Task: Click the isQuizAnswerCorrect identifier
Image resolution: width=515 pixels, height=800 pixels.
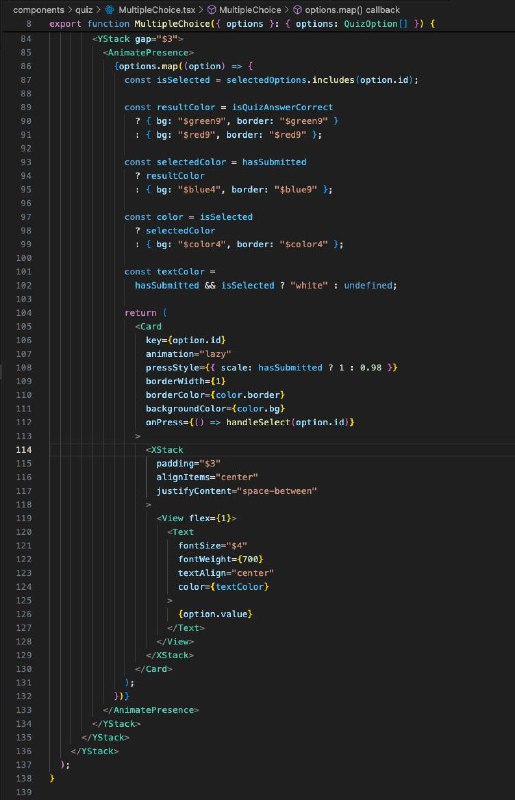Action: [x=282, y=107]
